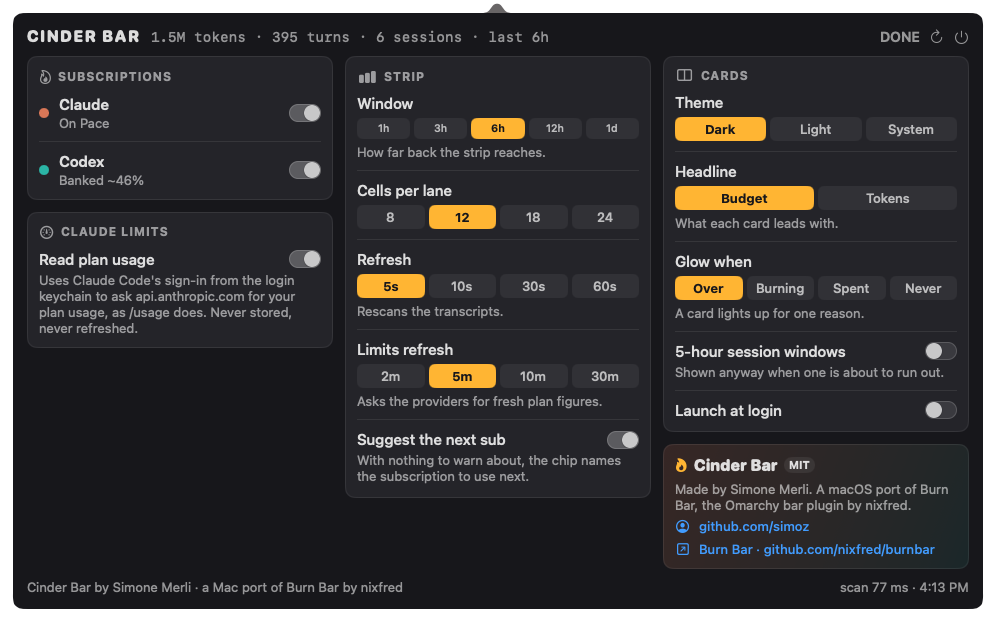The width and height of the screenshot is (996, 622).
Task: Set Refresh to 60s
Action: [605, 287]
